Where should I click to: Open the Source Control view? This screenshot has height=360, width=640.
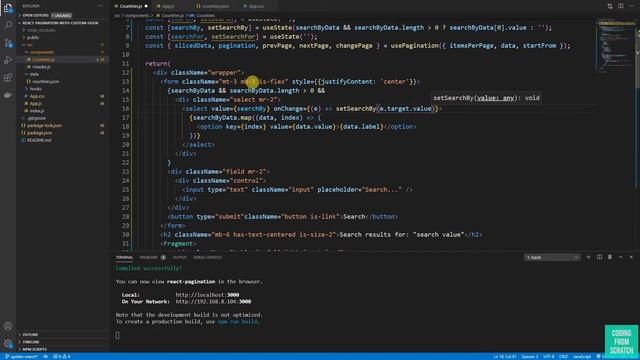tap(8, 42)
